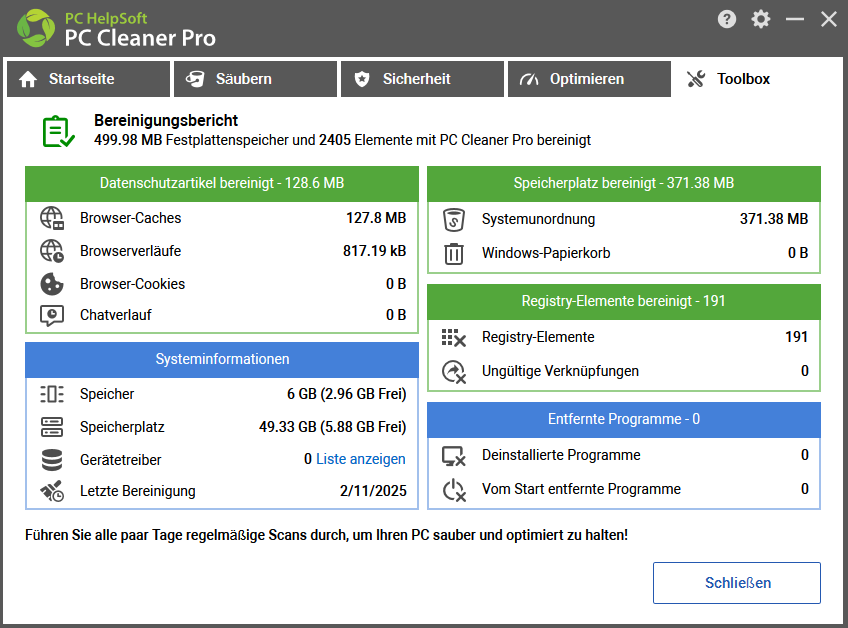This screenshot has height=628, width=848.
Task: Select the 2/11/2025 date value
Action: tap(373, 491)
